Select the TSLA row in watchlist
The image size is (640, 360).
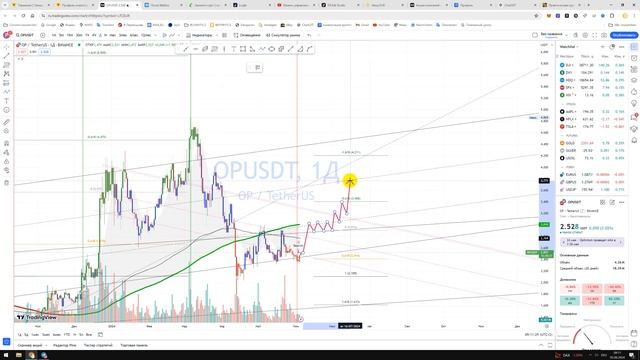pyautogui.click(x=592, y=127)
